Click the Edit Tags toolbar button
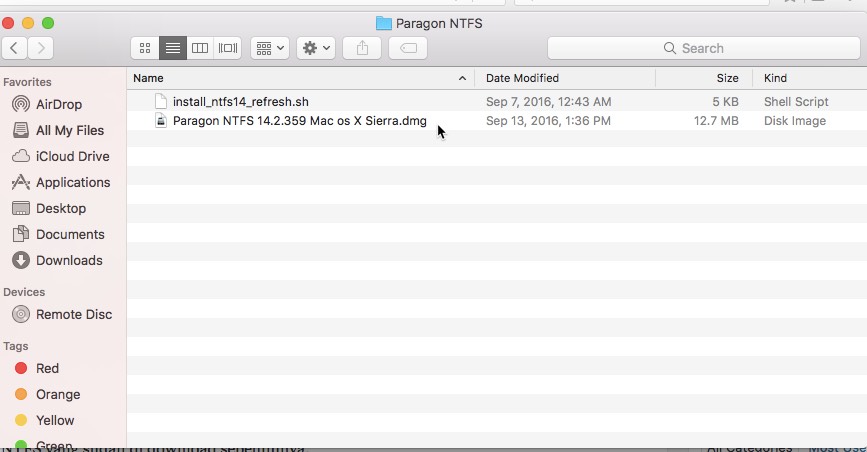Screen dimensions: 867x452 pyautogui.click(x=408, y=48)
